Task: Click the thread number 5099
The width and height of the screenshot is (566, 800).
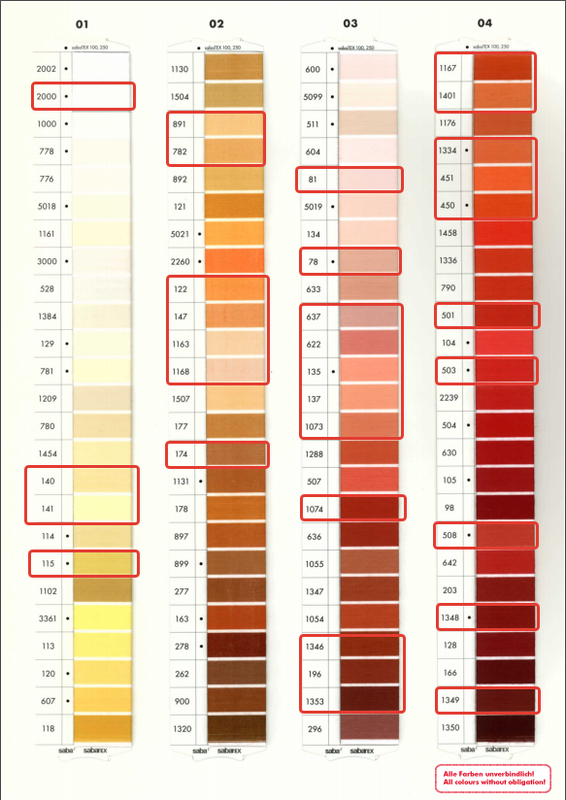Action: [313, 96]
